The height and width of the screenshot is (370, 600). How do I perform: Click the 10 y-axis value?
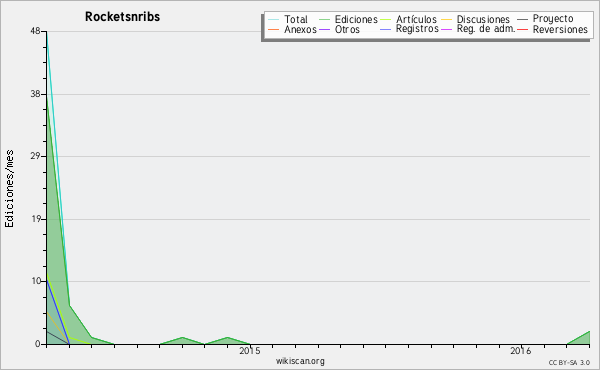tap(36, 281)
